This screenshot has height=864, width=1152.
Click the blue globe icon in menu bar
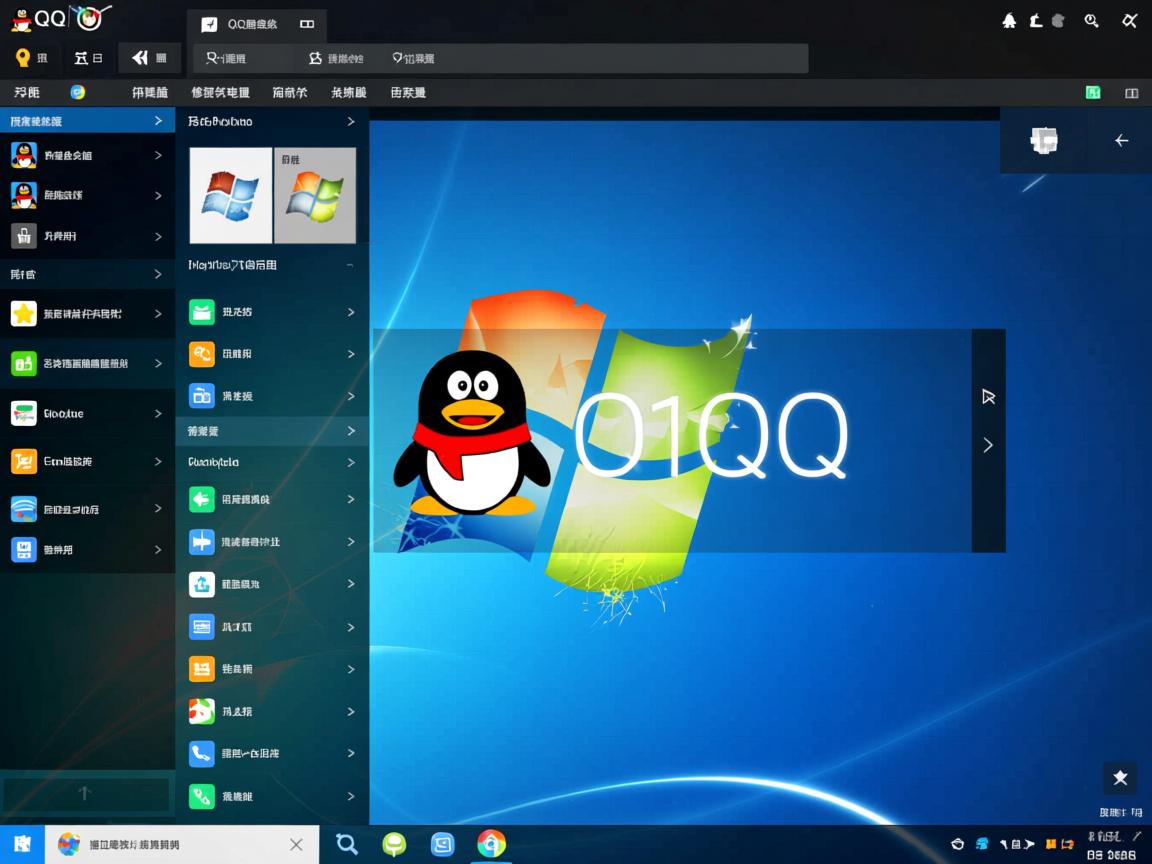tap(78, 92)
